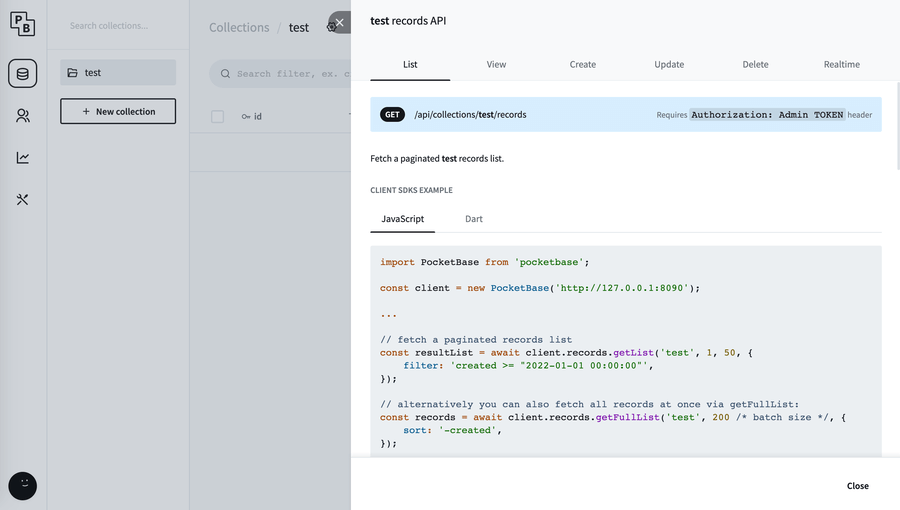Switch to the Update tab

(x=669, y=64)
